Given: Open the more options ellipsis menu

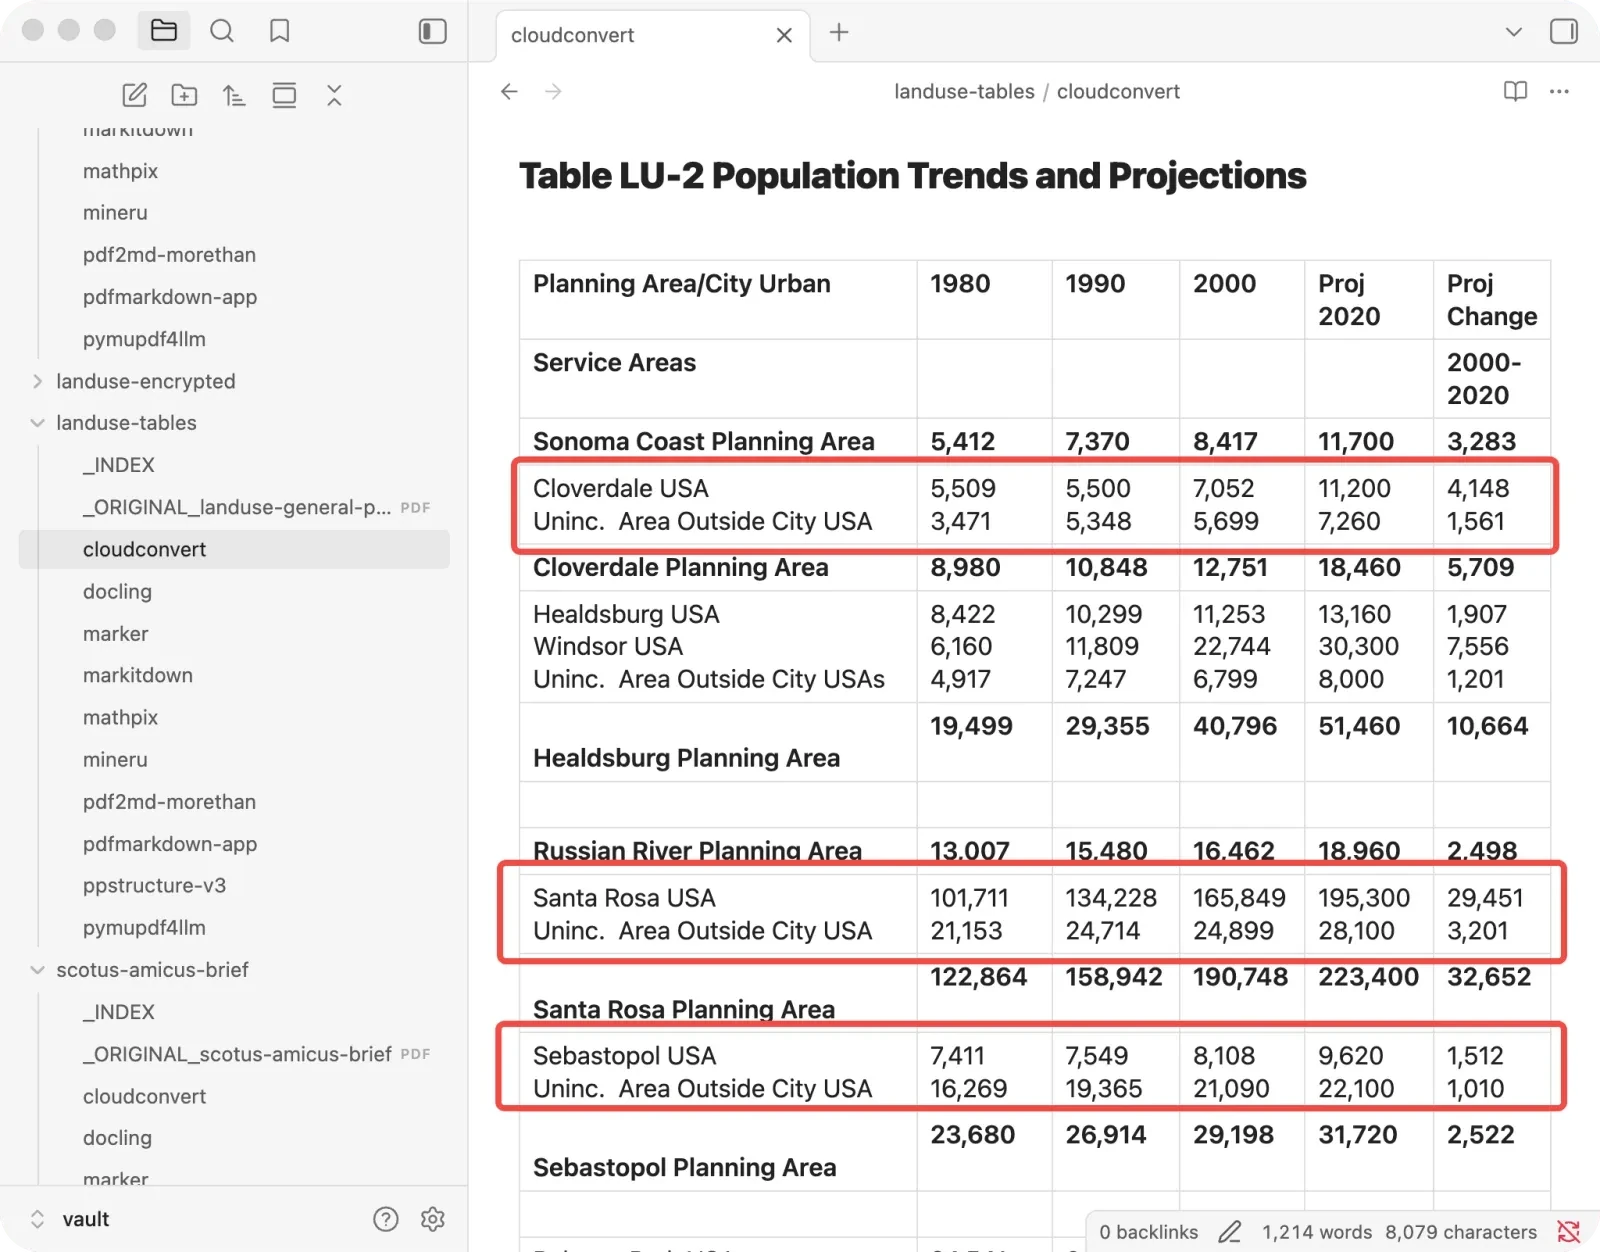Looking at the screenshot, I should tap(1559, 91).
